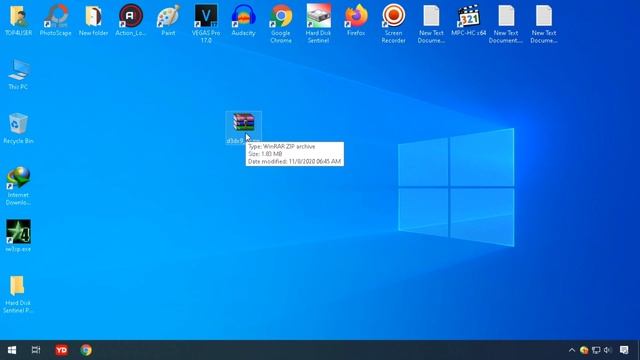Open the red YD taskbar app
640x360 pixels.
pos(61,350)
